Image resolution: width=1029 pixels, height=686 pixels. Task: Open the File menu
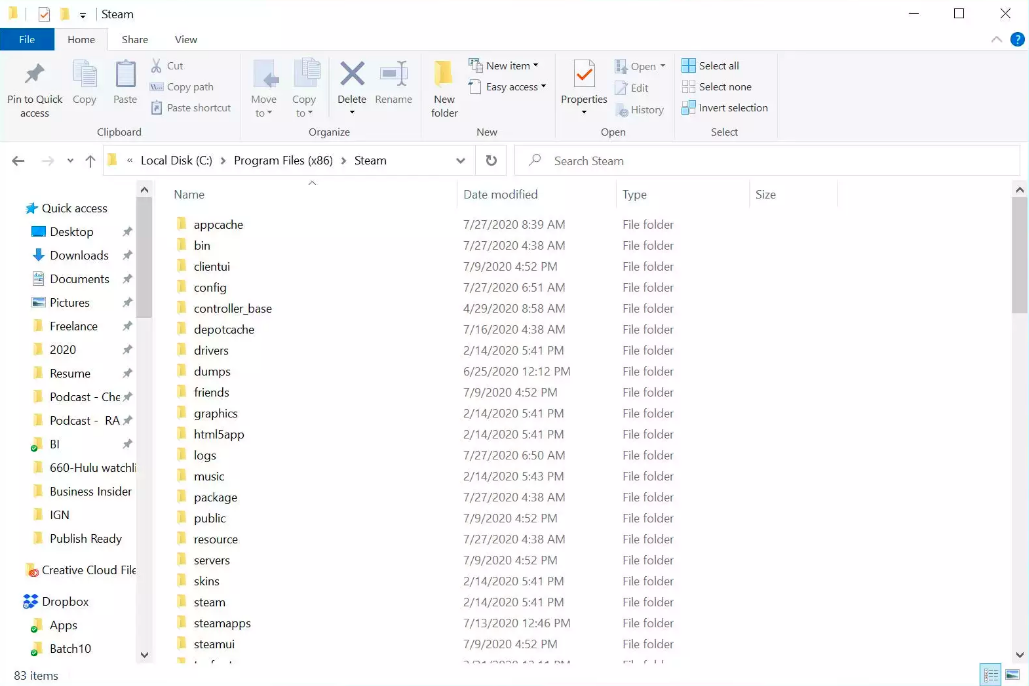click(x=27, y=40)
